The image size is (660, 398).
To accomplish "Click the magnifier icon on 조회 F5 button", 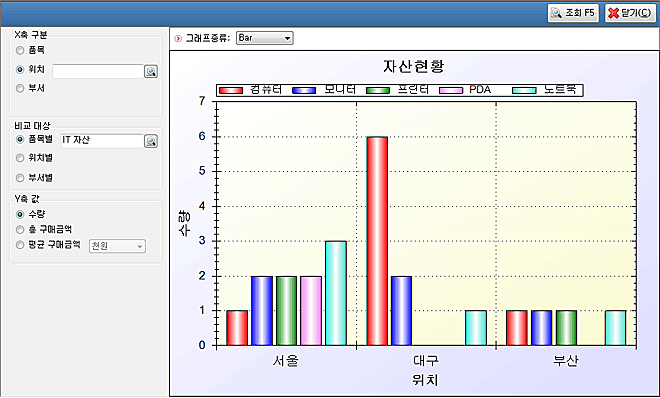I will pyautogui.click(x=556, y=13).
